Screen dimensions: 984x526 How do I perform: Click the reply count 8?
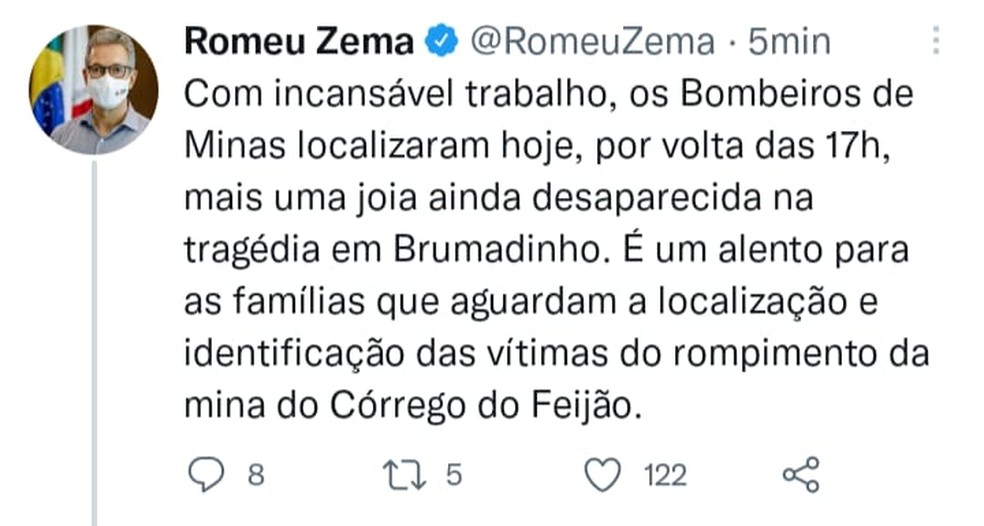(x=255, y=476)
